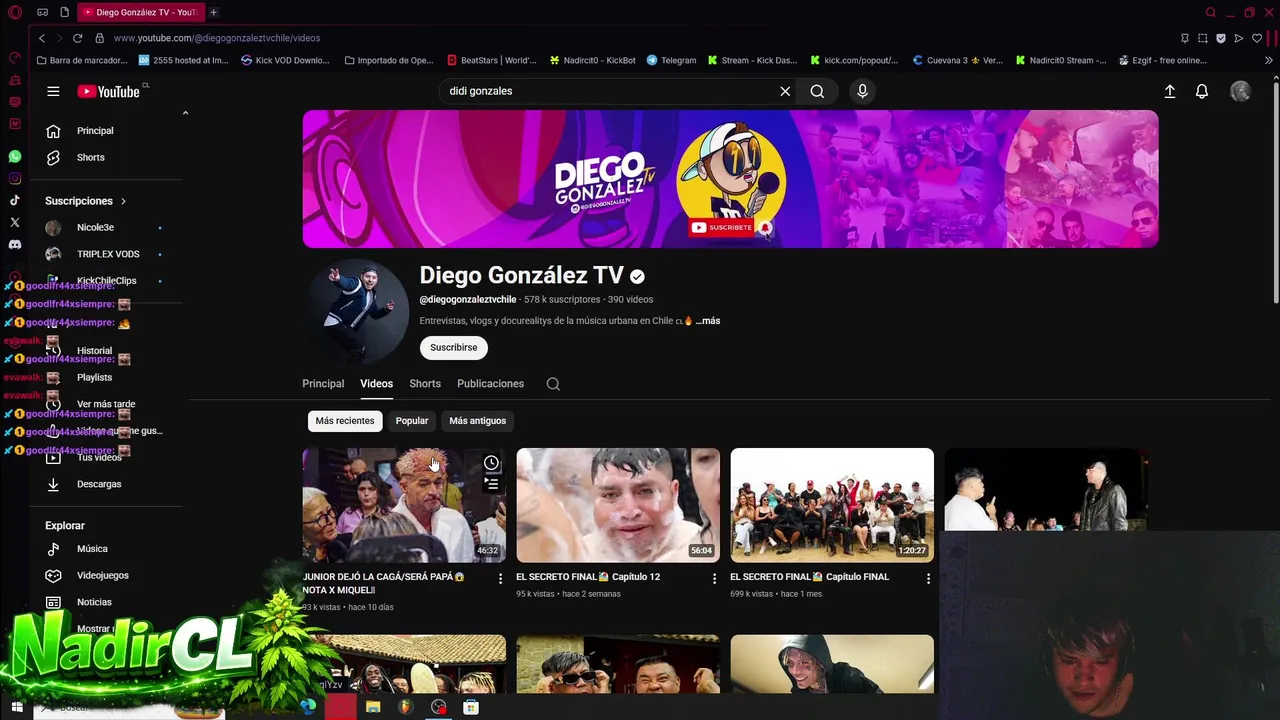Image resolution: width=1280 pixels, height=720 pixels.
Task: Add page to bookmarks heart icon
Action: pyautogui.click(x=1257, y=38)
